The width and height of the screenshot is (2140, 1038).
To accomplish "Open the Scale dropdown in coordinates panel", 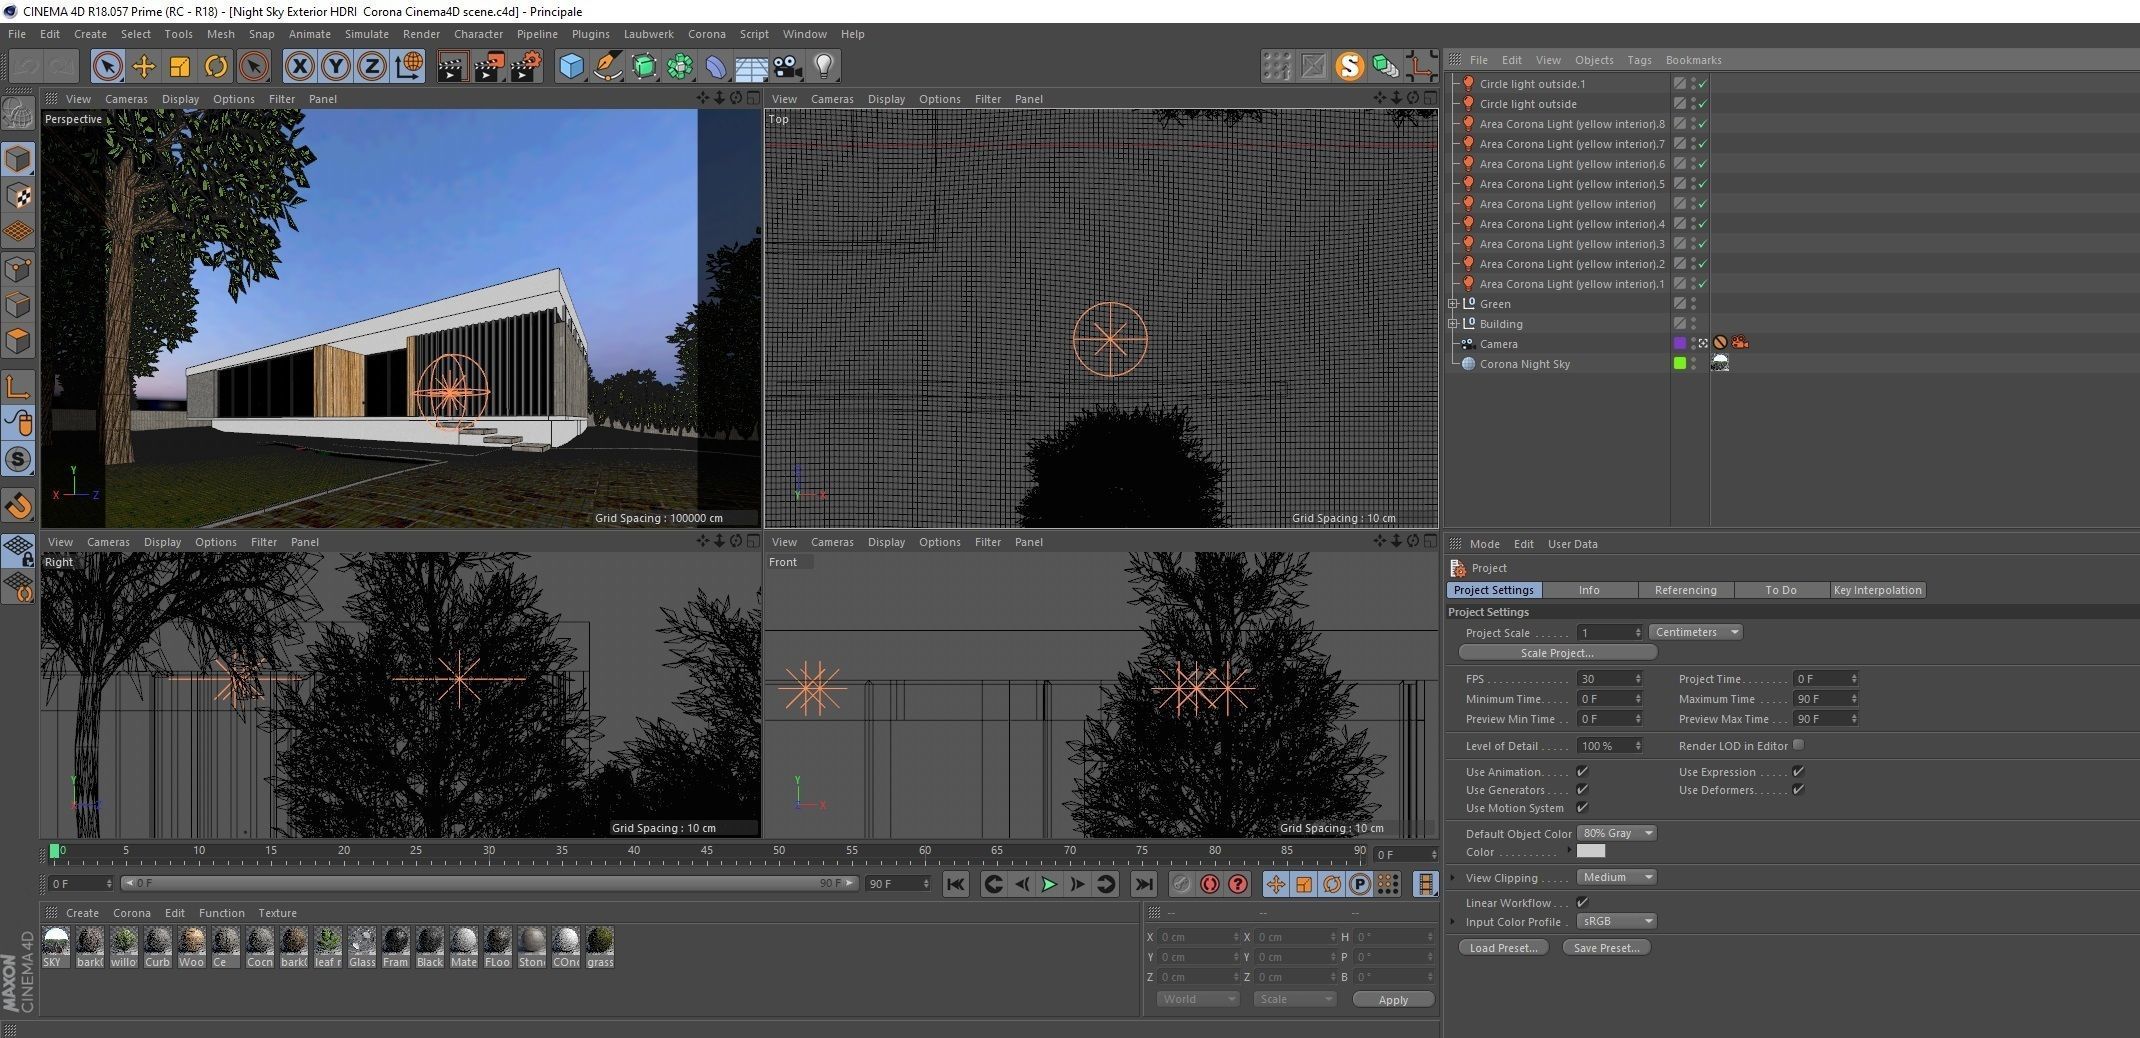I will pos(1295,999).
